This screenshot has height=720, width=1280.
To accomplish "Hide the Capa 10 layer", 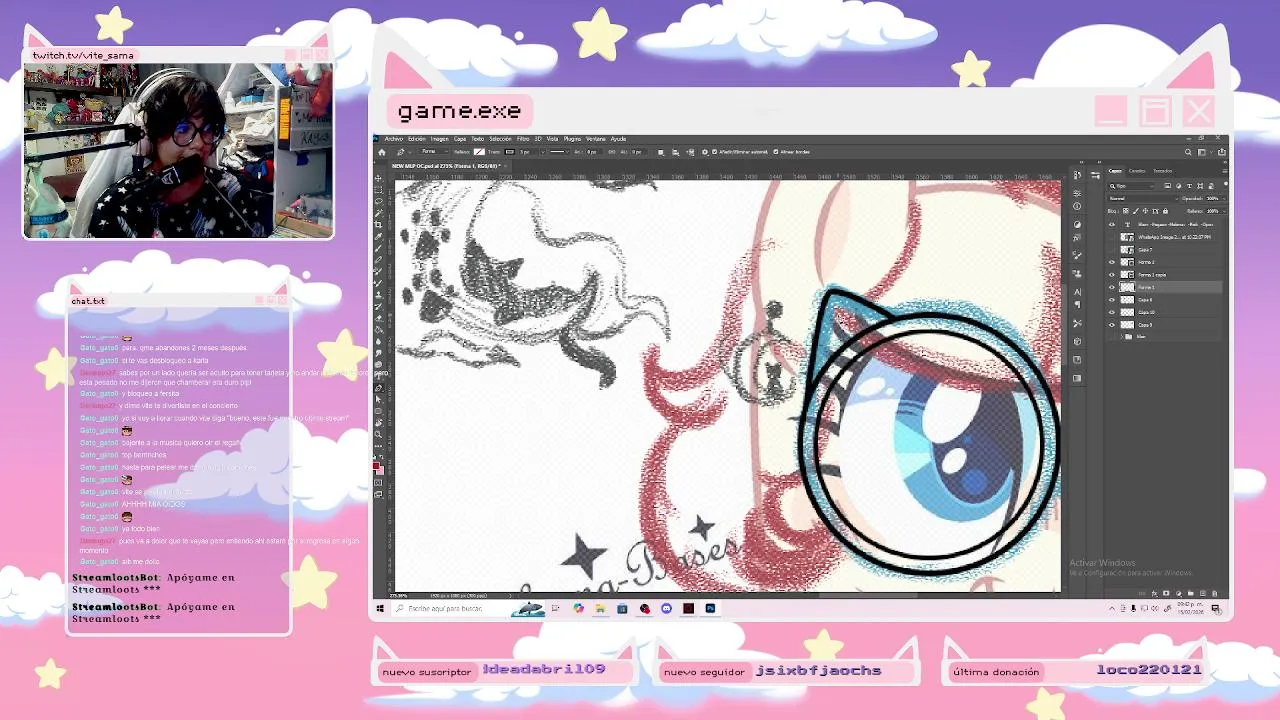I will tap(1112, 312).
